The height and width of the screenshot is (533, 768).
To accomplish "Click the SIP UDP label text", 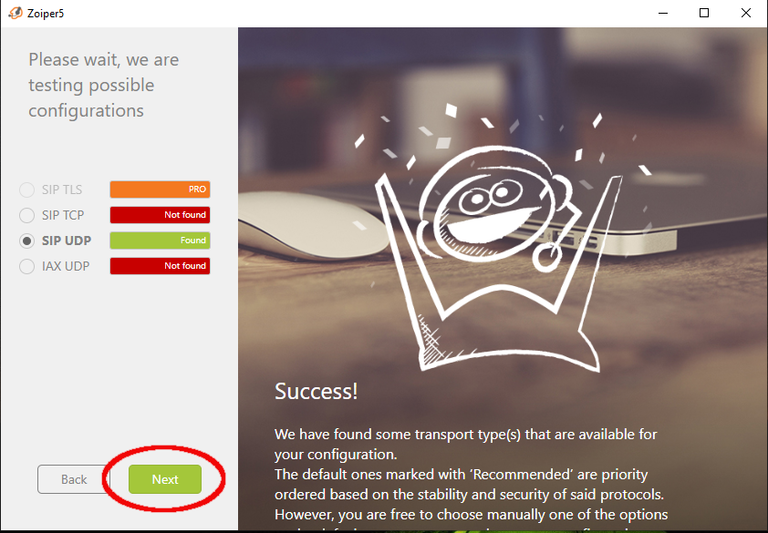I will (66, 241).
